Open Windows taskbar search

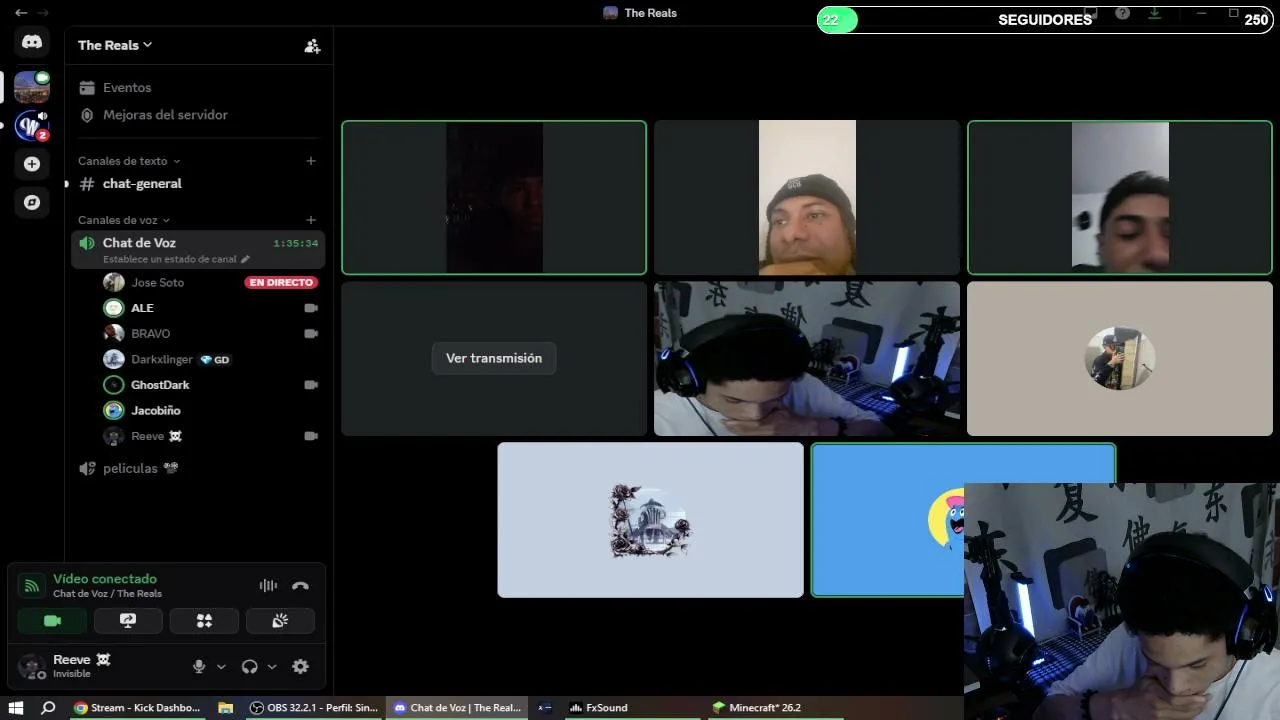point(48,708)
